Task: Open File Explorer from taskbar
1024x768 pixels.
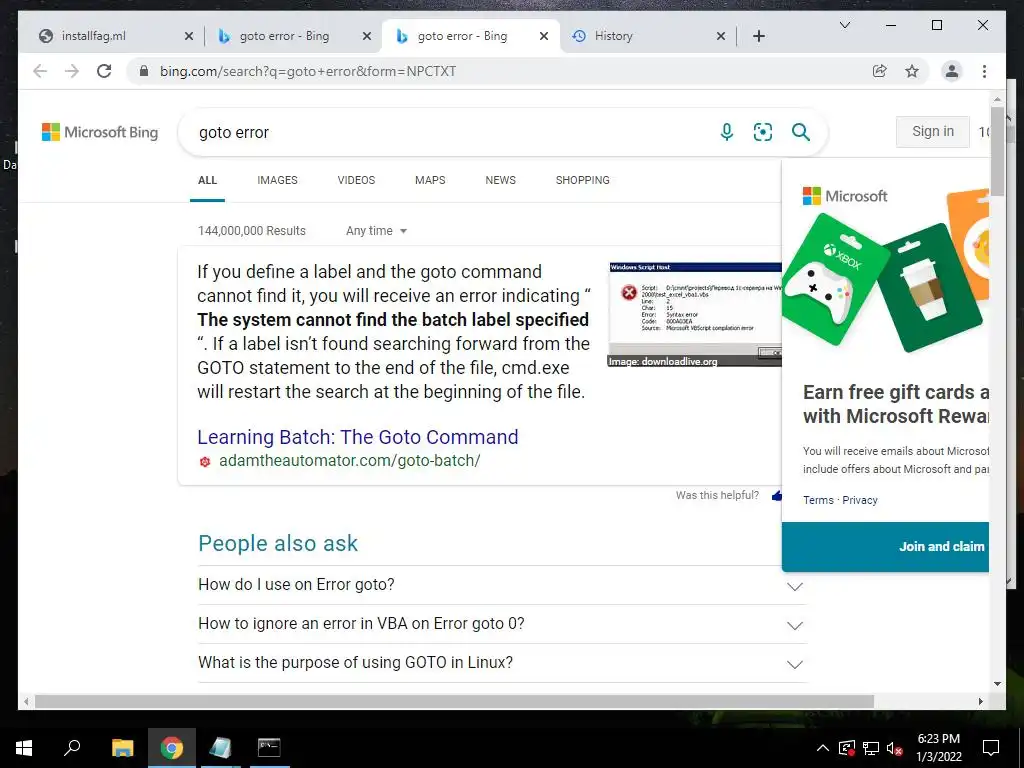Action: pyautogui.click(x=122, y=748)
